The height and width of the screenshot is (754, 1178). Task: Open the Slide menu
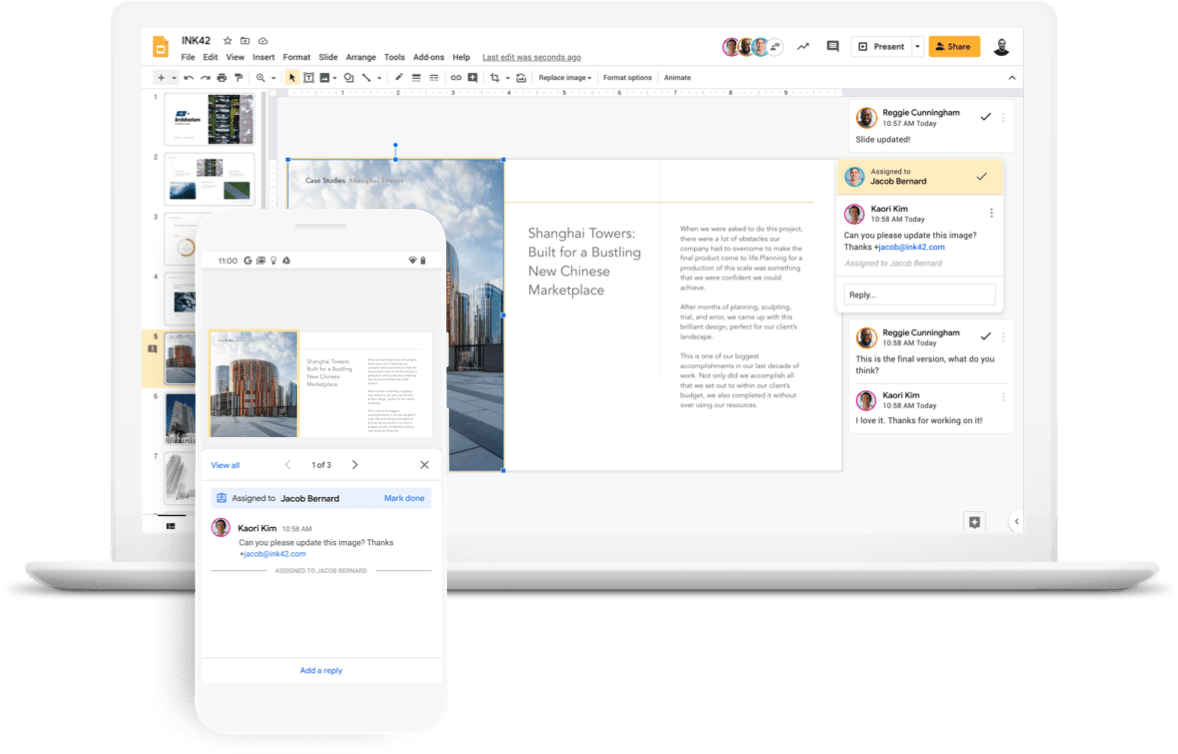pos(328,57)
